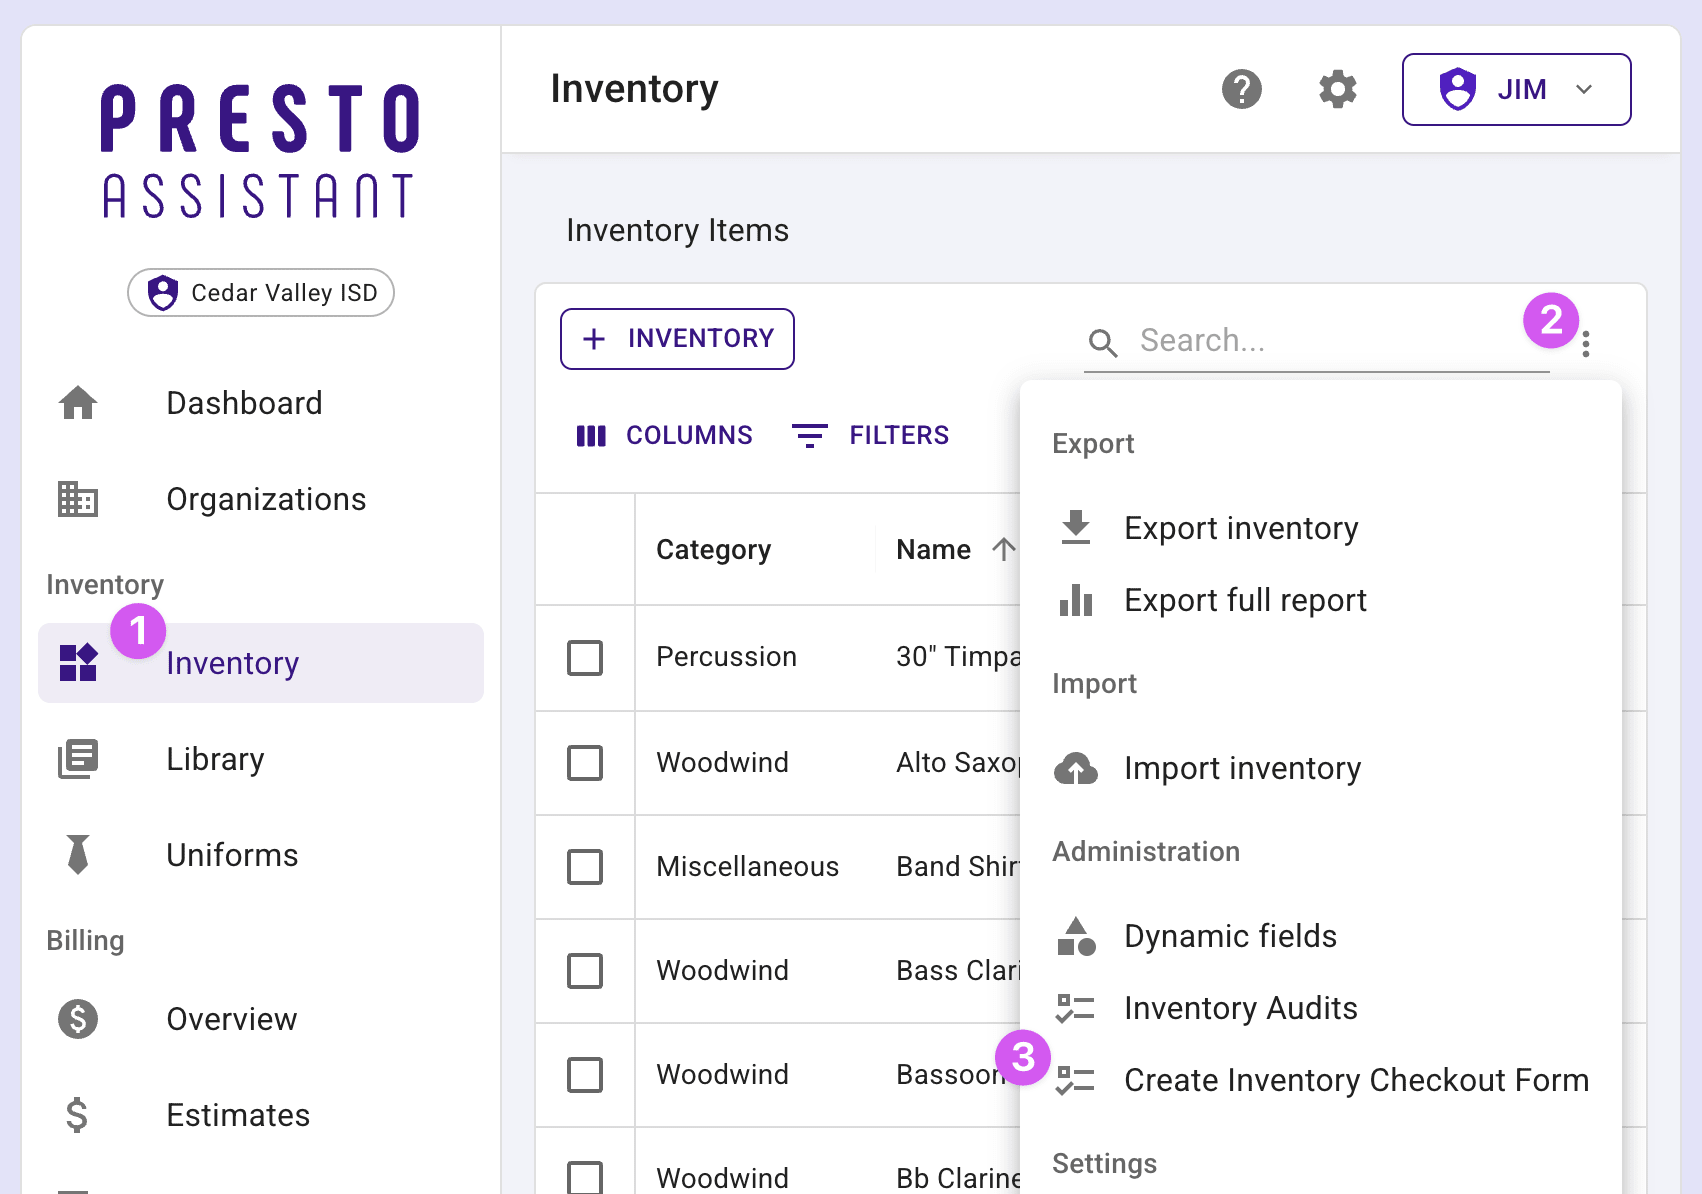
Task: Open Estimates in the sidebar
Action: [261, 1115]
